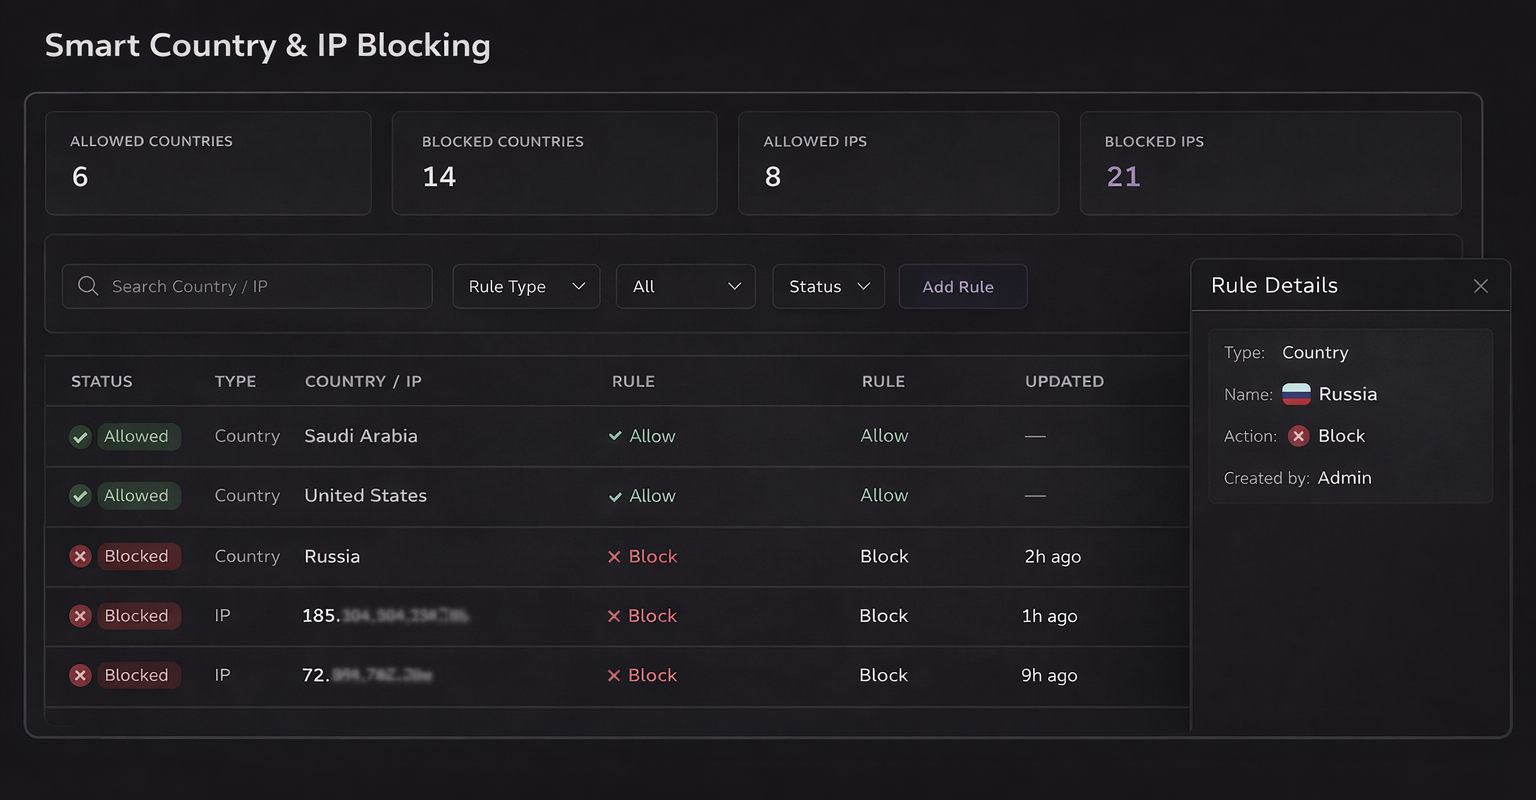Click the red X icon beside Russia's Blocked status
This screenshot has width=1536, height=800.
[x=80, y=556]
